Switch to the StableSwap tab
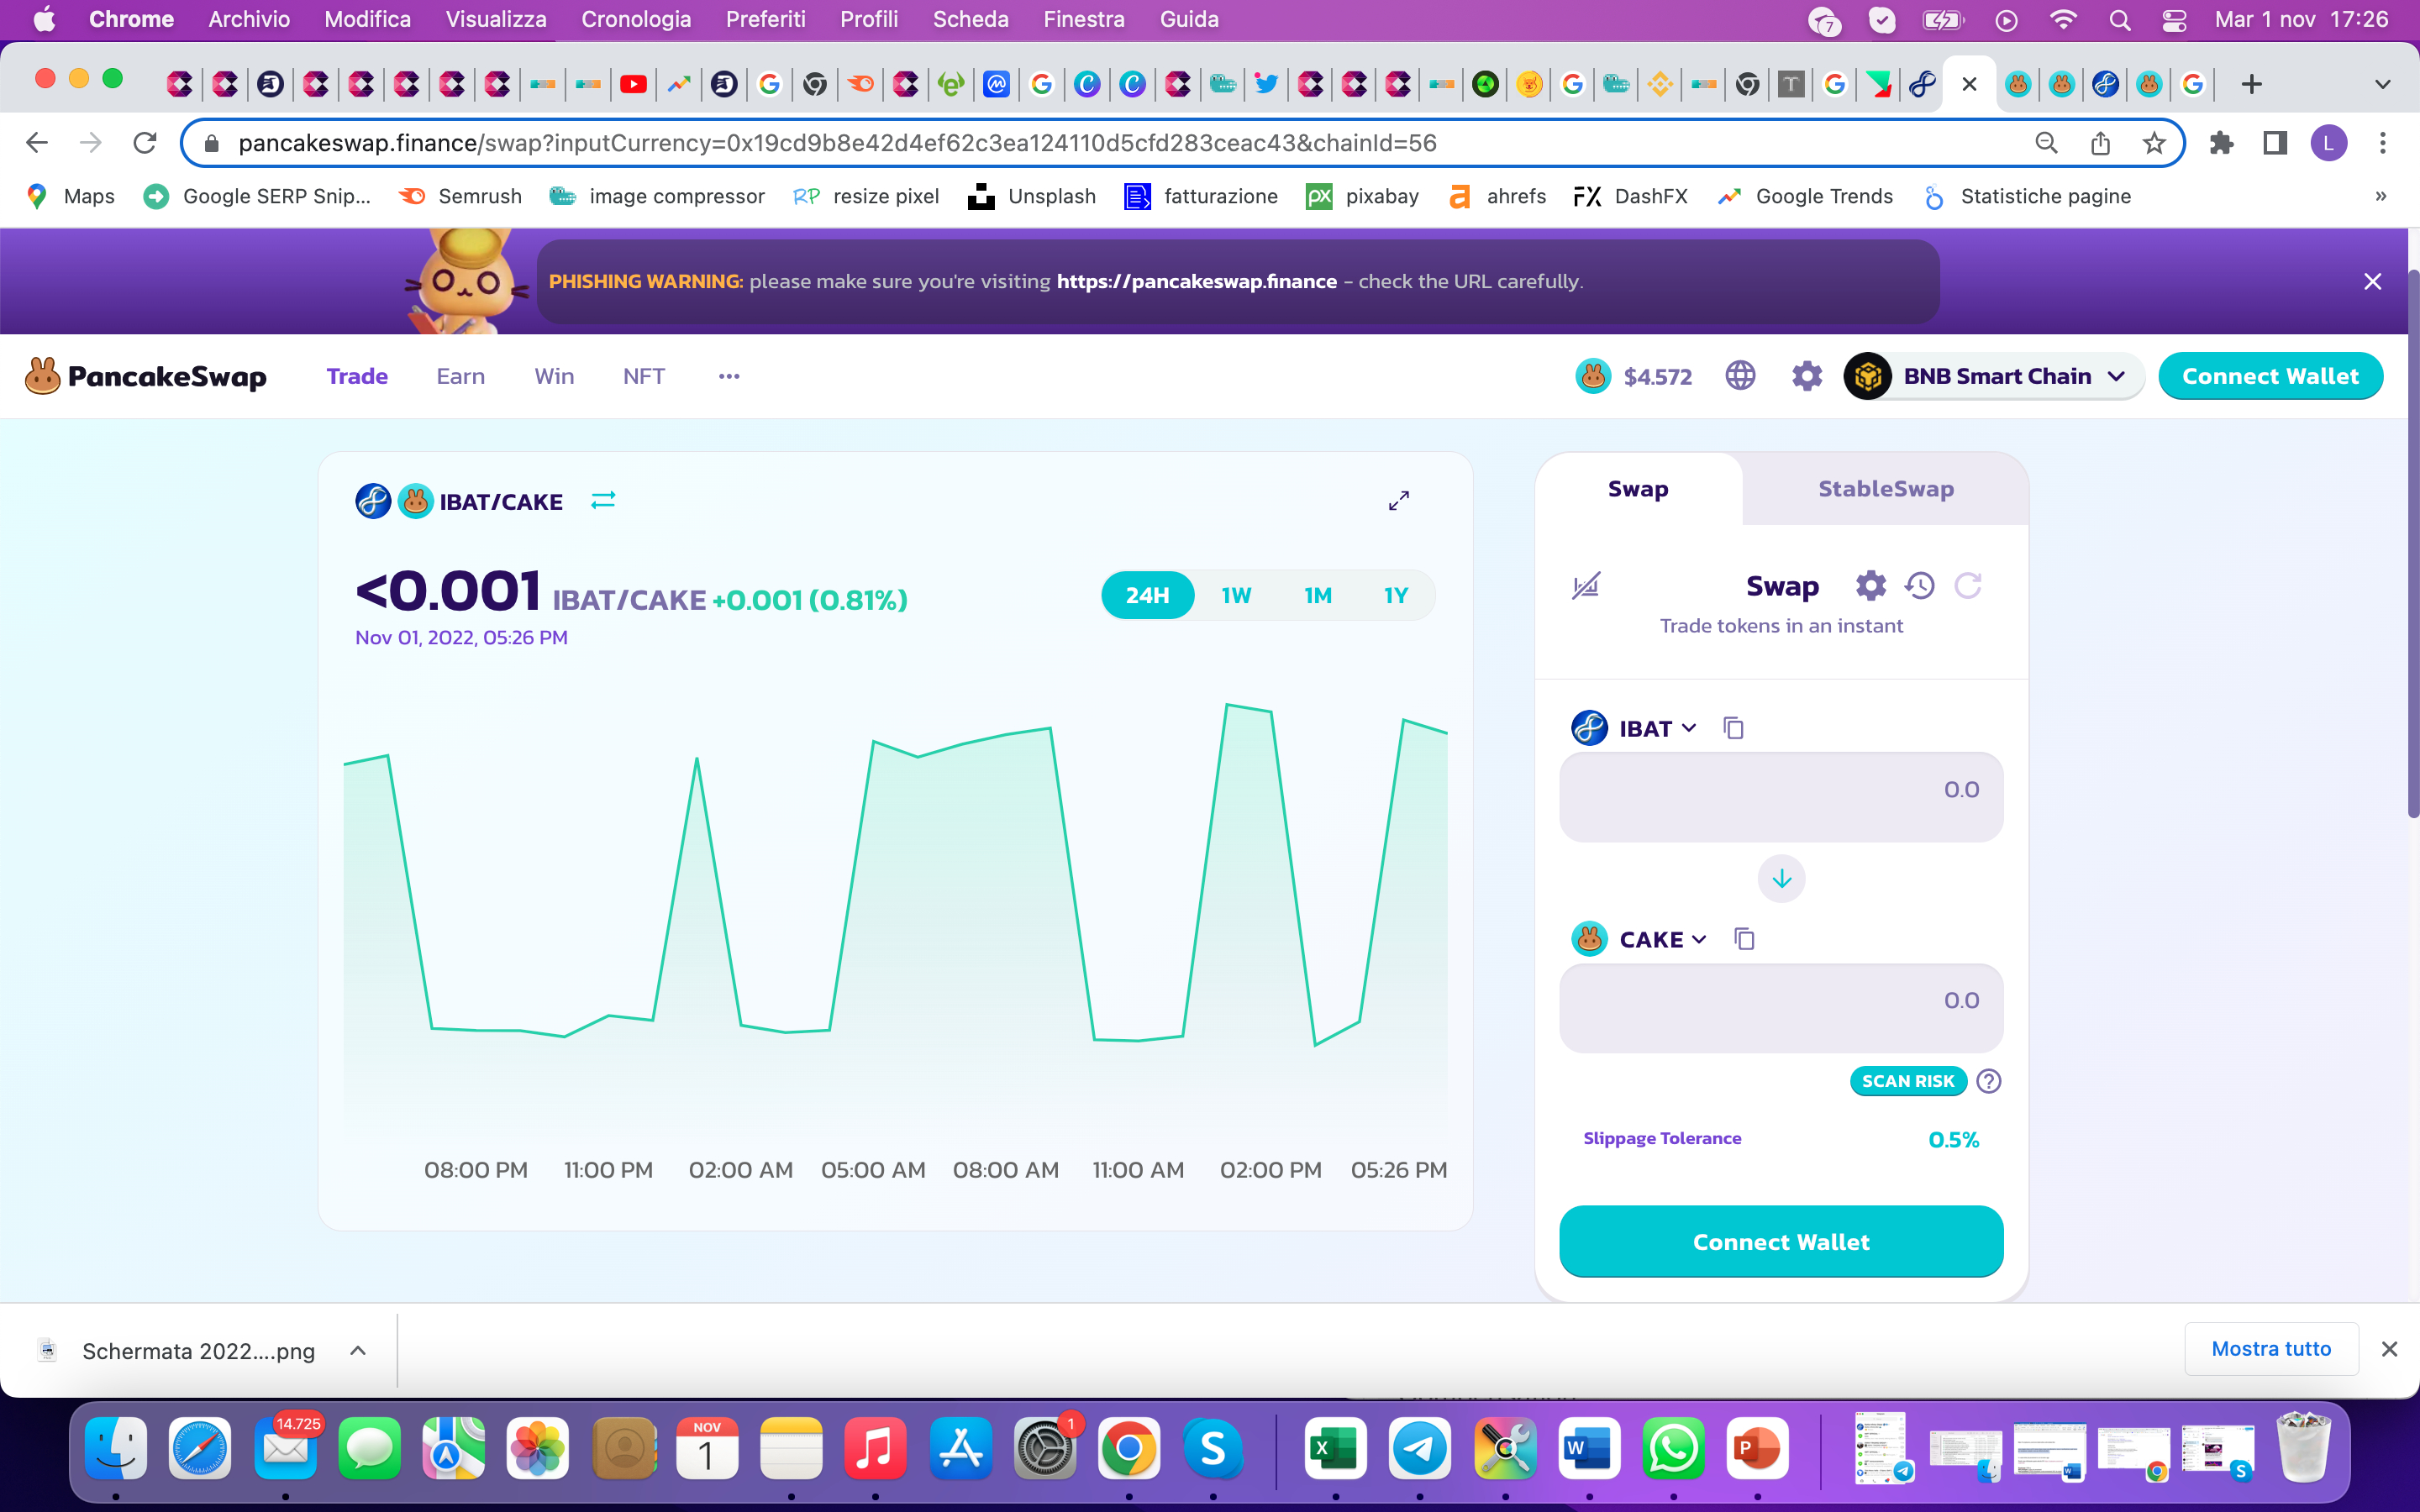 [1885, 488]
